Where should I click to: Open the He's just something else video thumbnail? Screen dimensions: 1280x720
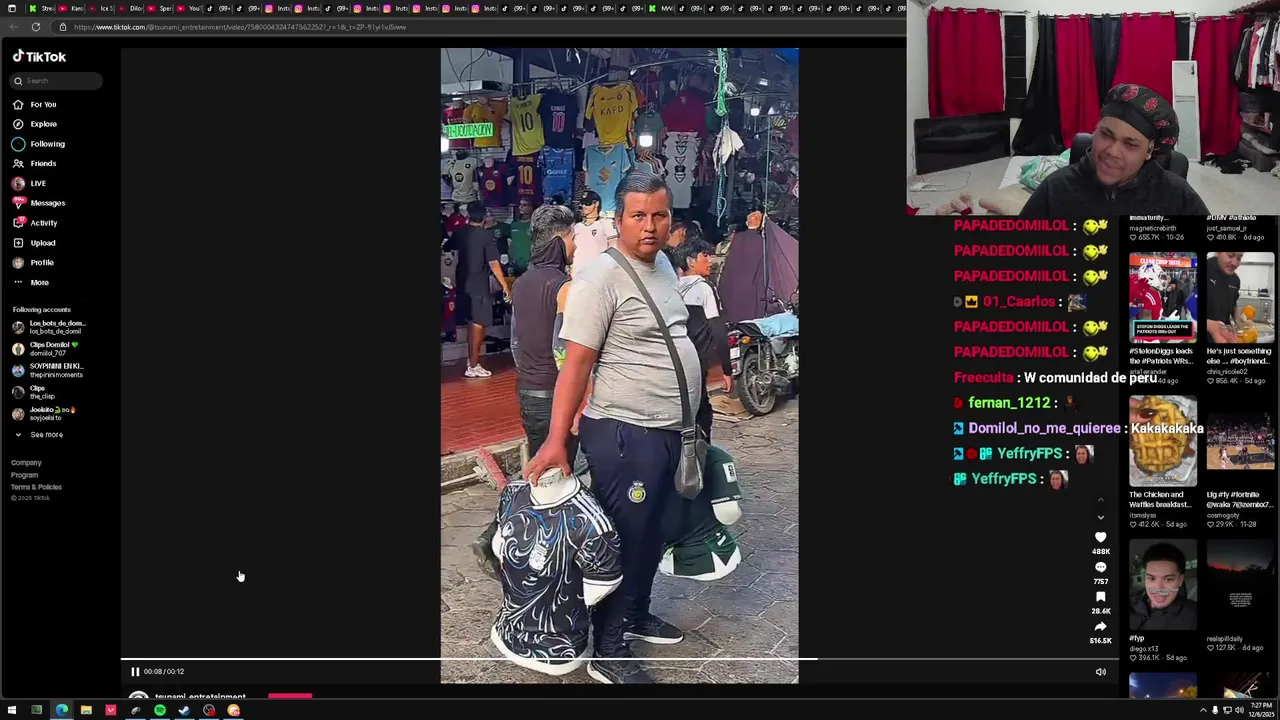click(x=1240, y=298)
